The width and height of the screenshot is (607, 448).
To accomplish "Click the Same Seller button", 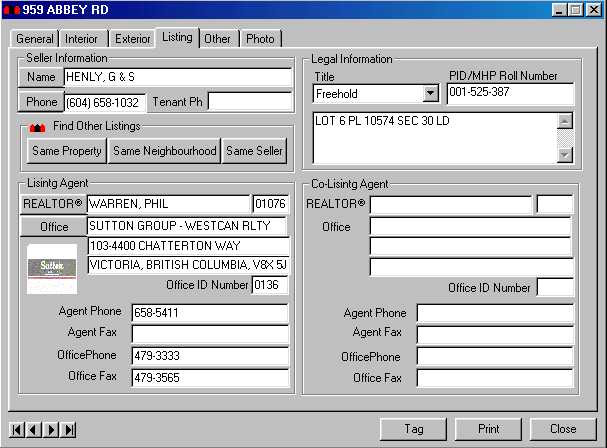I will click(254, 151).
